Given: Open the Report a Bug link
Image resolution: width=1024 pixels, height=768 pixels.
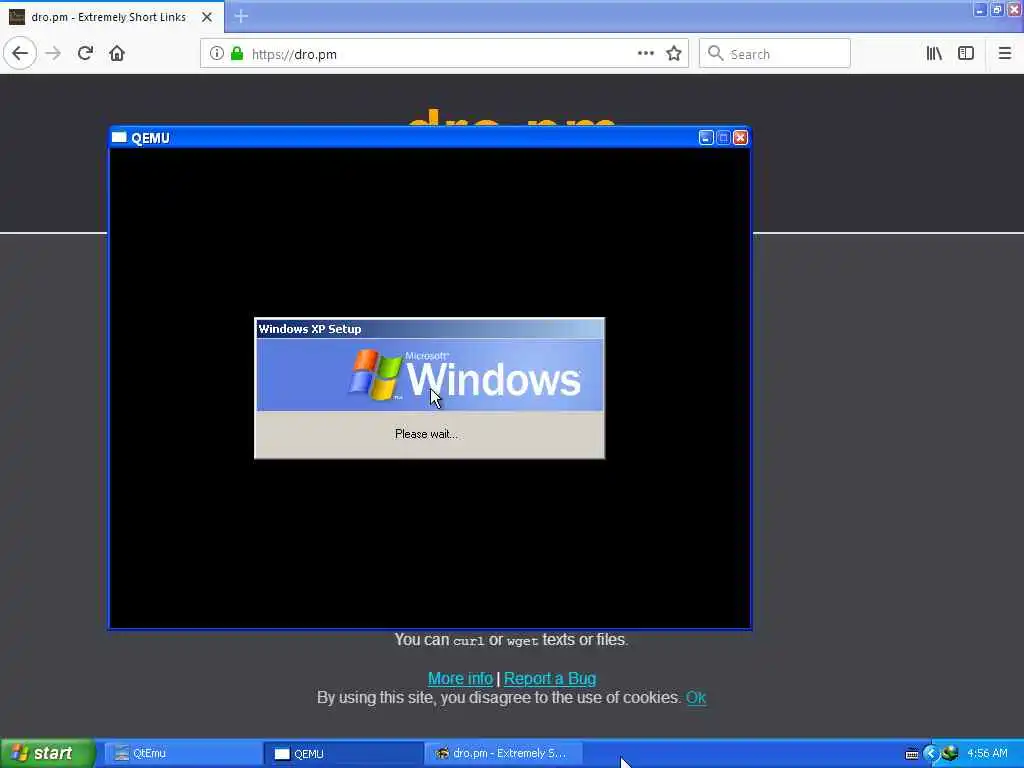Looking at the screenshot, I should coord(550,679).
